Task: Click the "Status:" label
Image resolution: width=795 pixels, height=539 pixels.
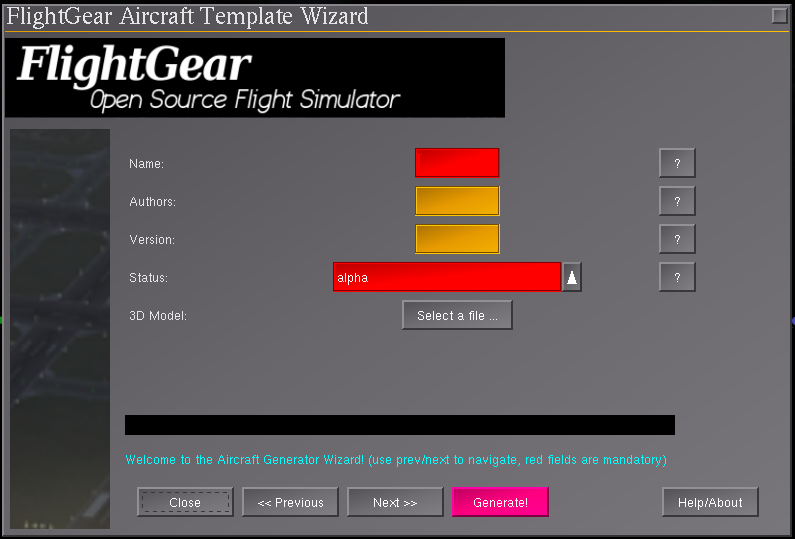Action: tap(148, 278)
